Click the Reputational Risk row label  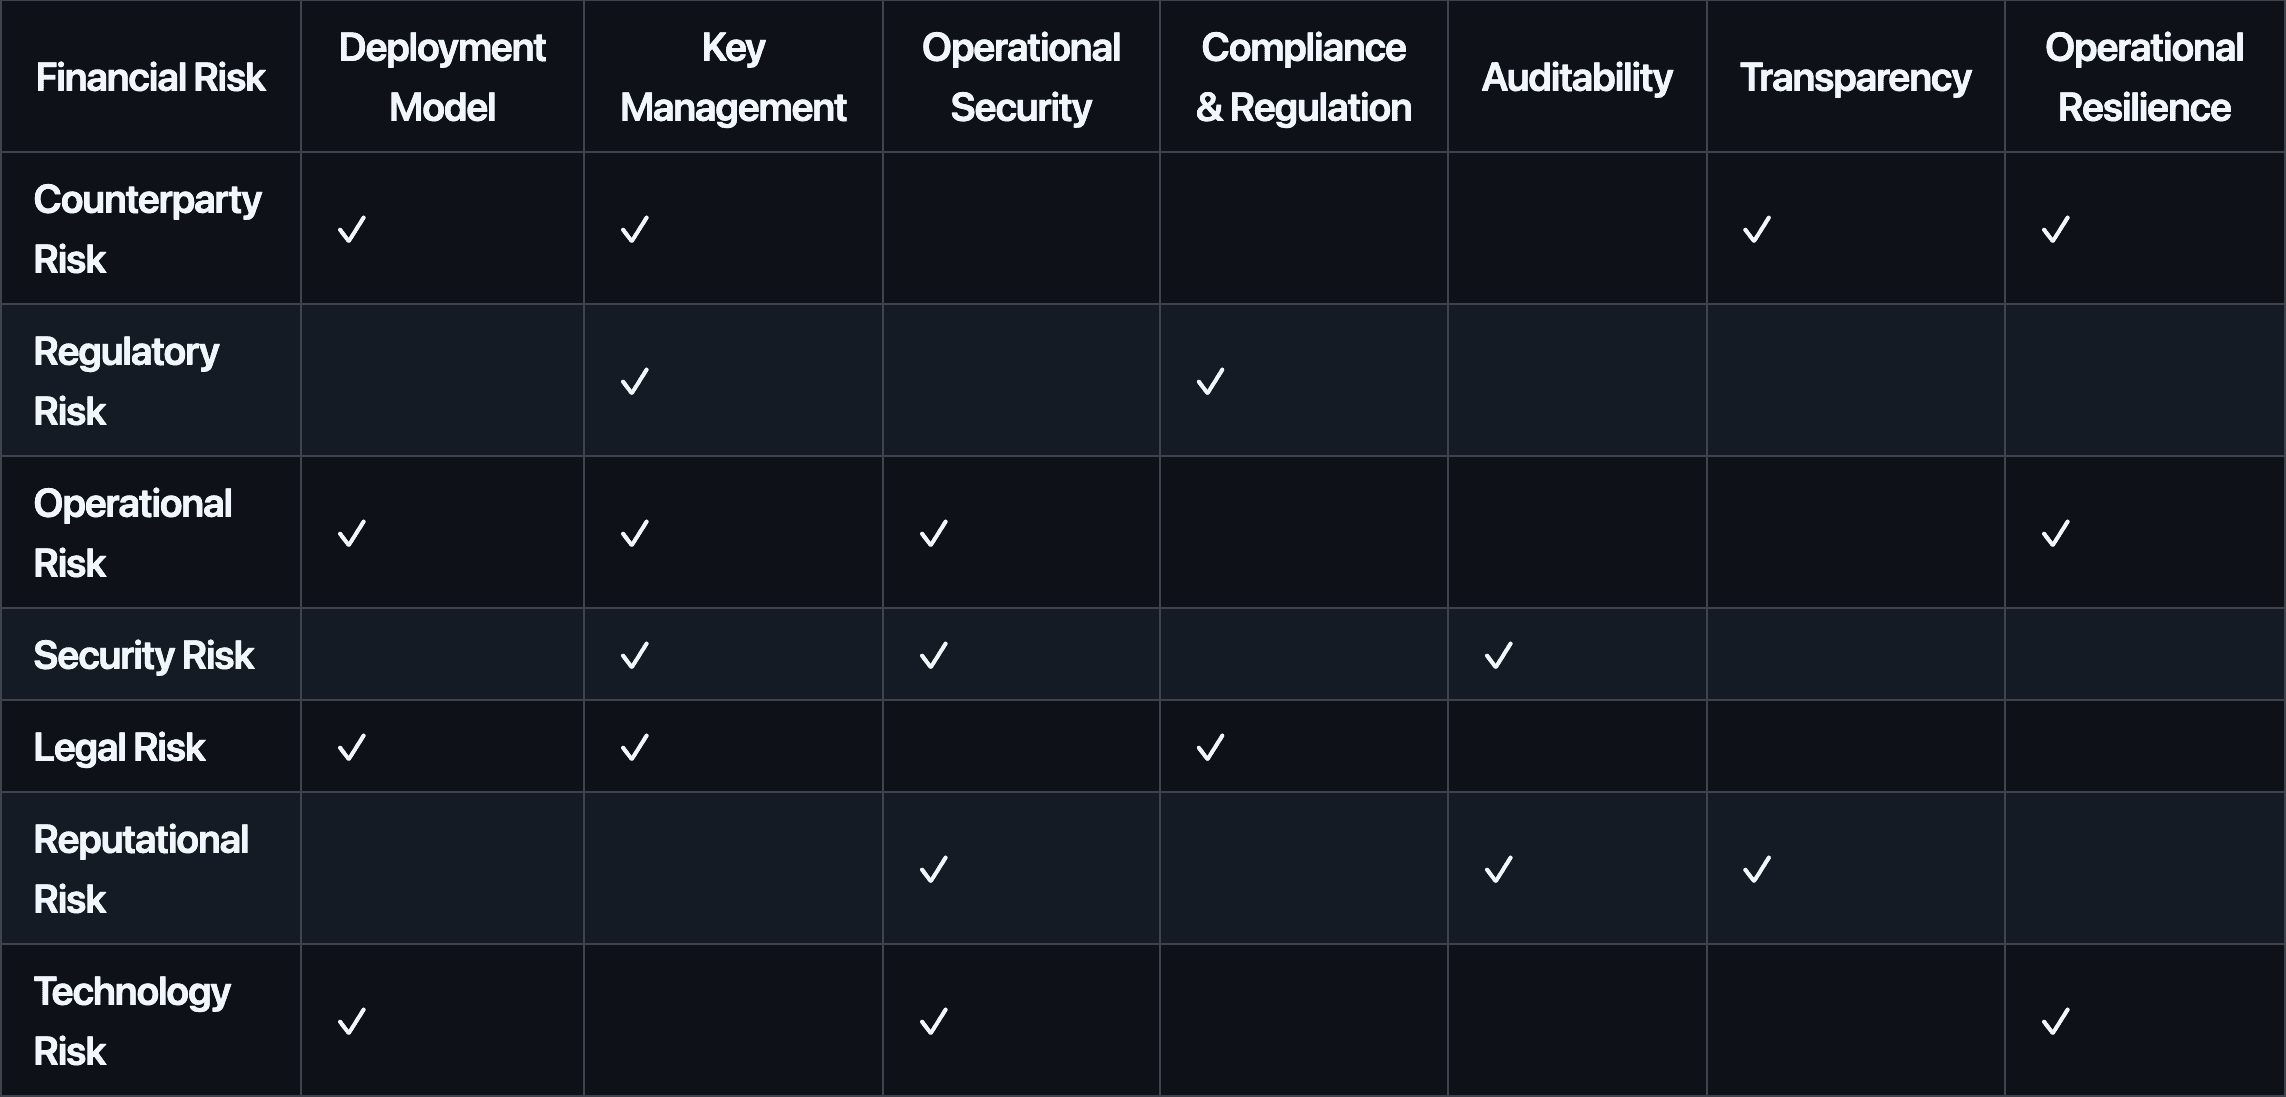pyautogui.click(x=141, y=869)
